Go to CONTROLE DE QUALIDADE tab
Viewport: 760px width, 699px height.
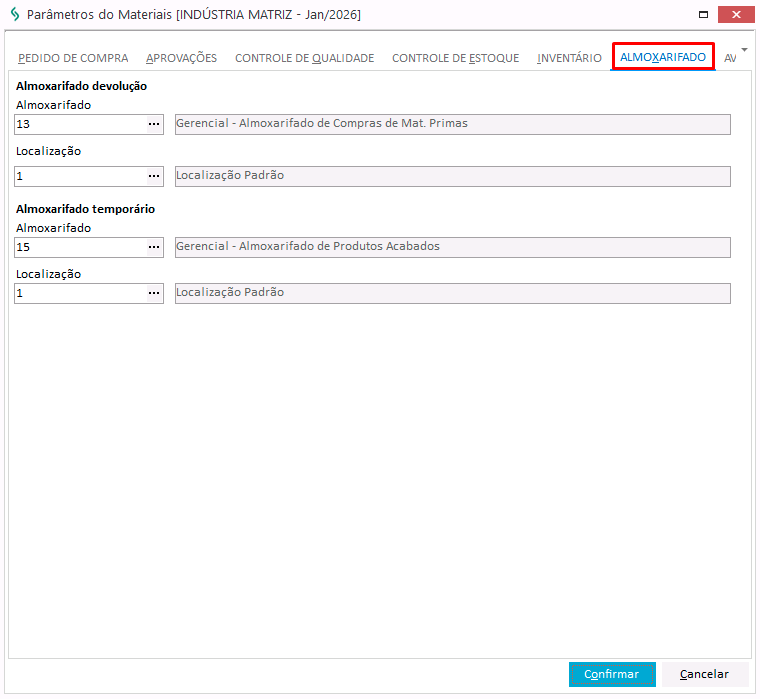[x=304, y=58]
